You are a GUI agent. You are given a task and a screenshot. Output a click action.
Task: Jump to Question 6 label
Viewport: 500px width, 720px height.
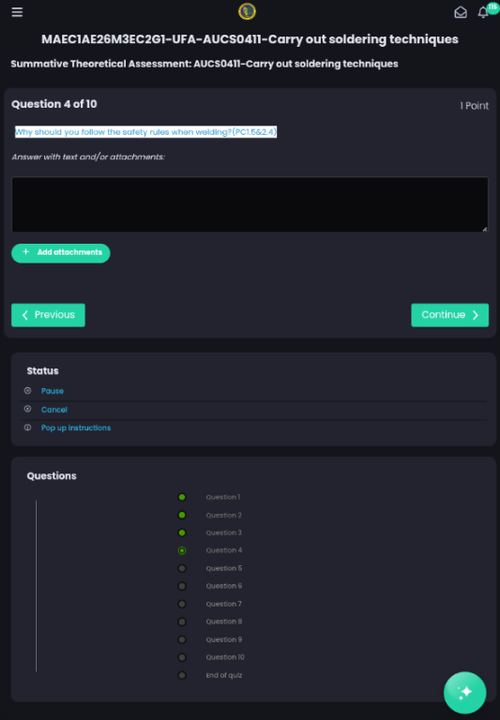pos(224,586)
